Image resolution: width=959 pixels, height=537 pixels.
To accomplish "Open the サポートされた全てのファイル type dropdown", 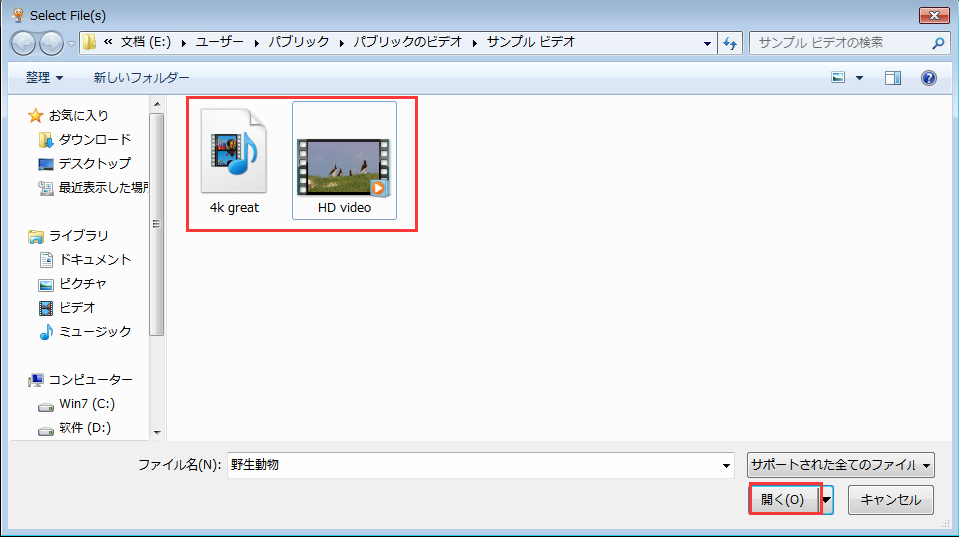I will point(840,465).
